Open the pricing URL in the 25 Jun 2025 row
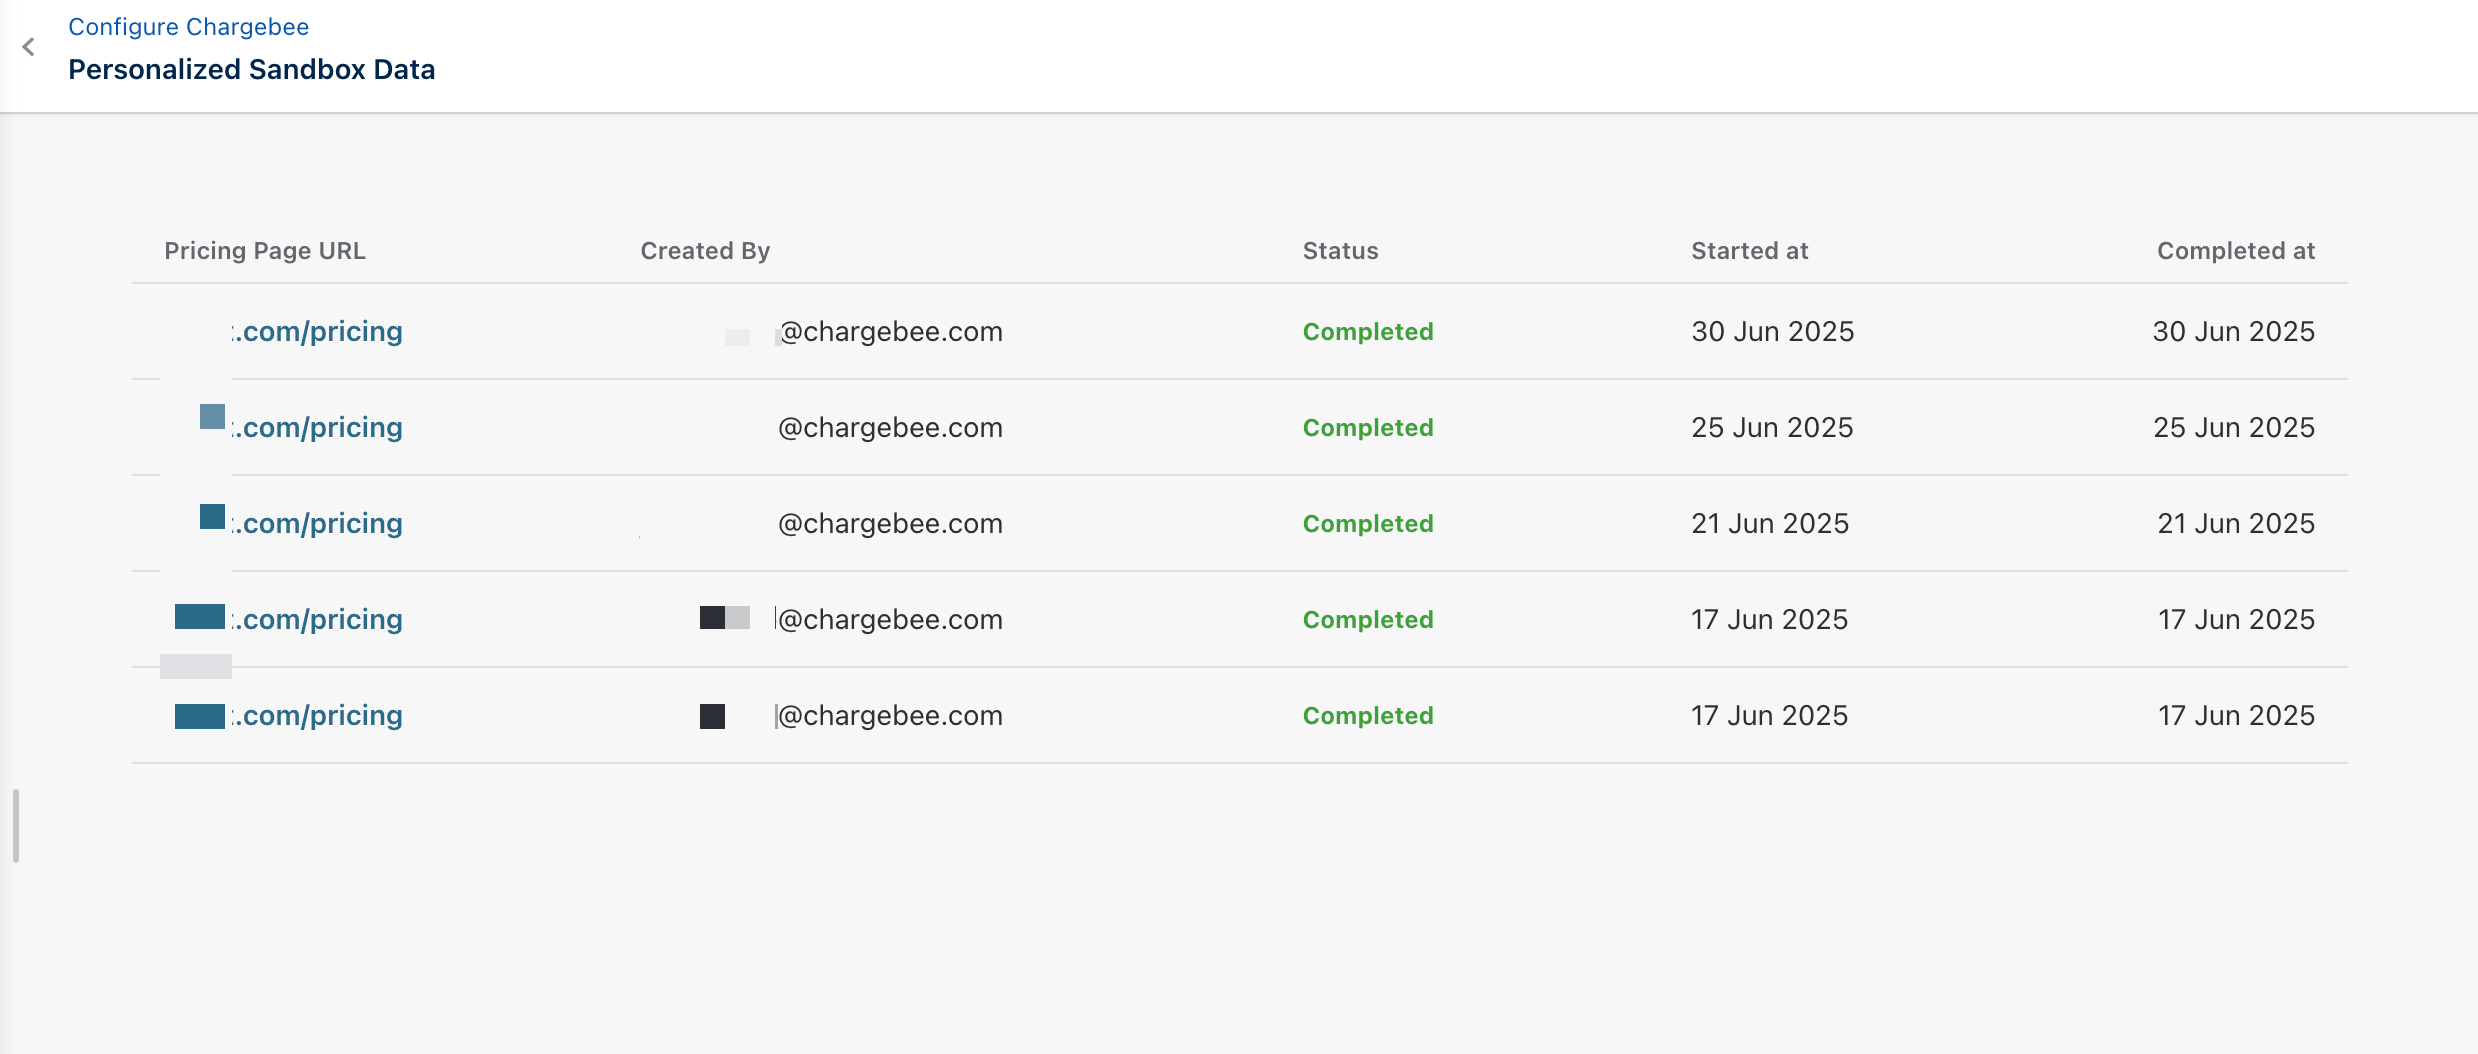Image resolution: width=2478 pixels, height=1054 pixels. click(318, 428)
